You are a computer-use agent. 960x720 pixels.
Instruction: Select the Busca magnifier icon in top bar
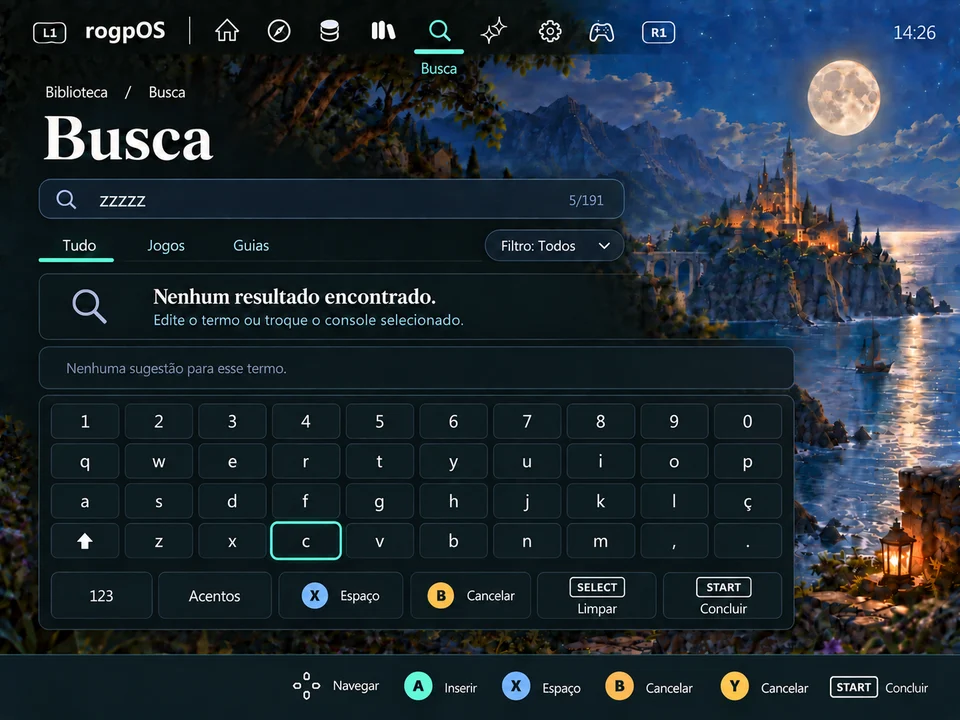click(439, 31)
